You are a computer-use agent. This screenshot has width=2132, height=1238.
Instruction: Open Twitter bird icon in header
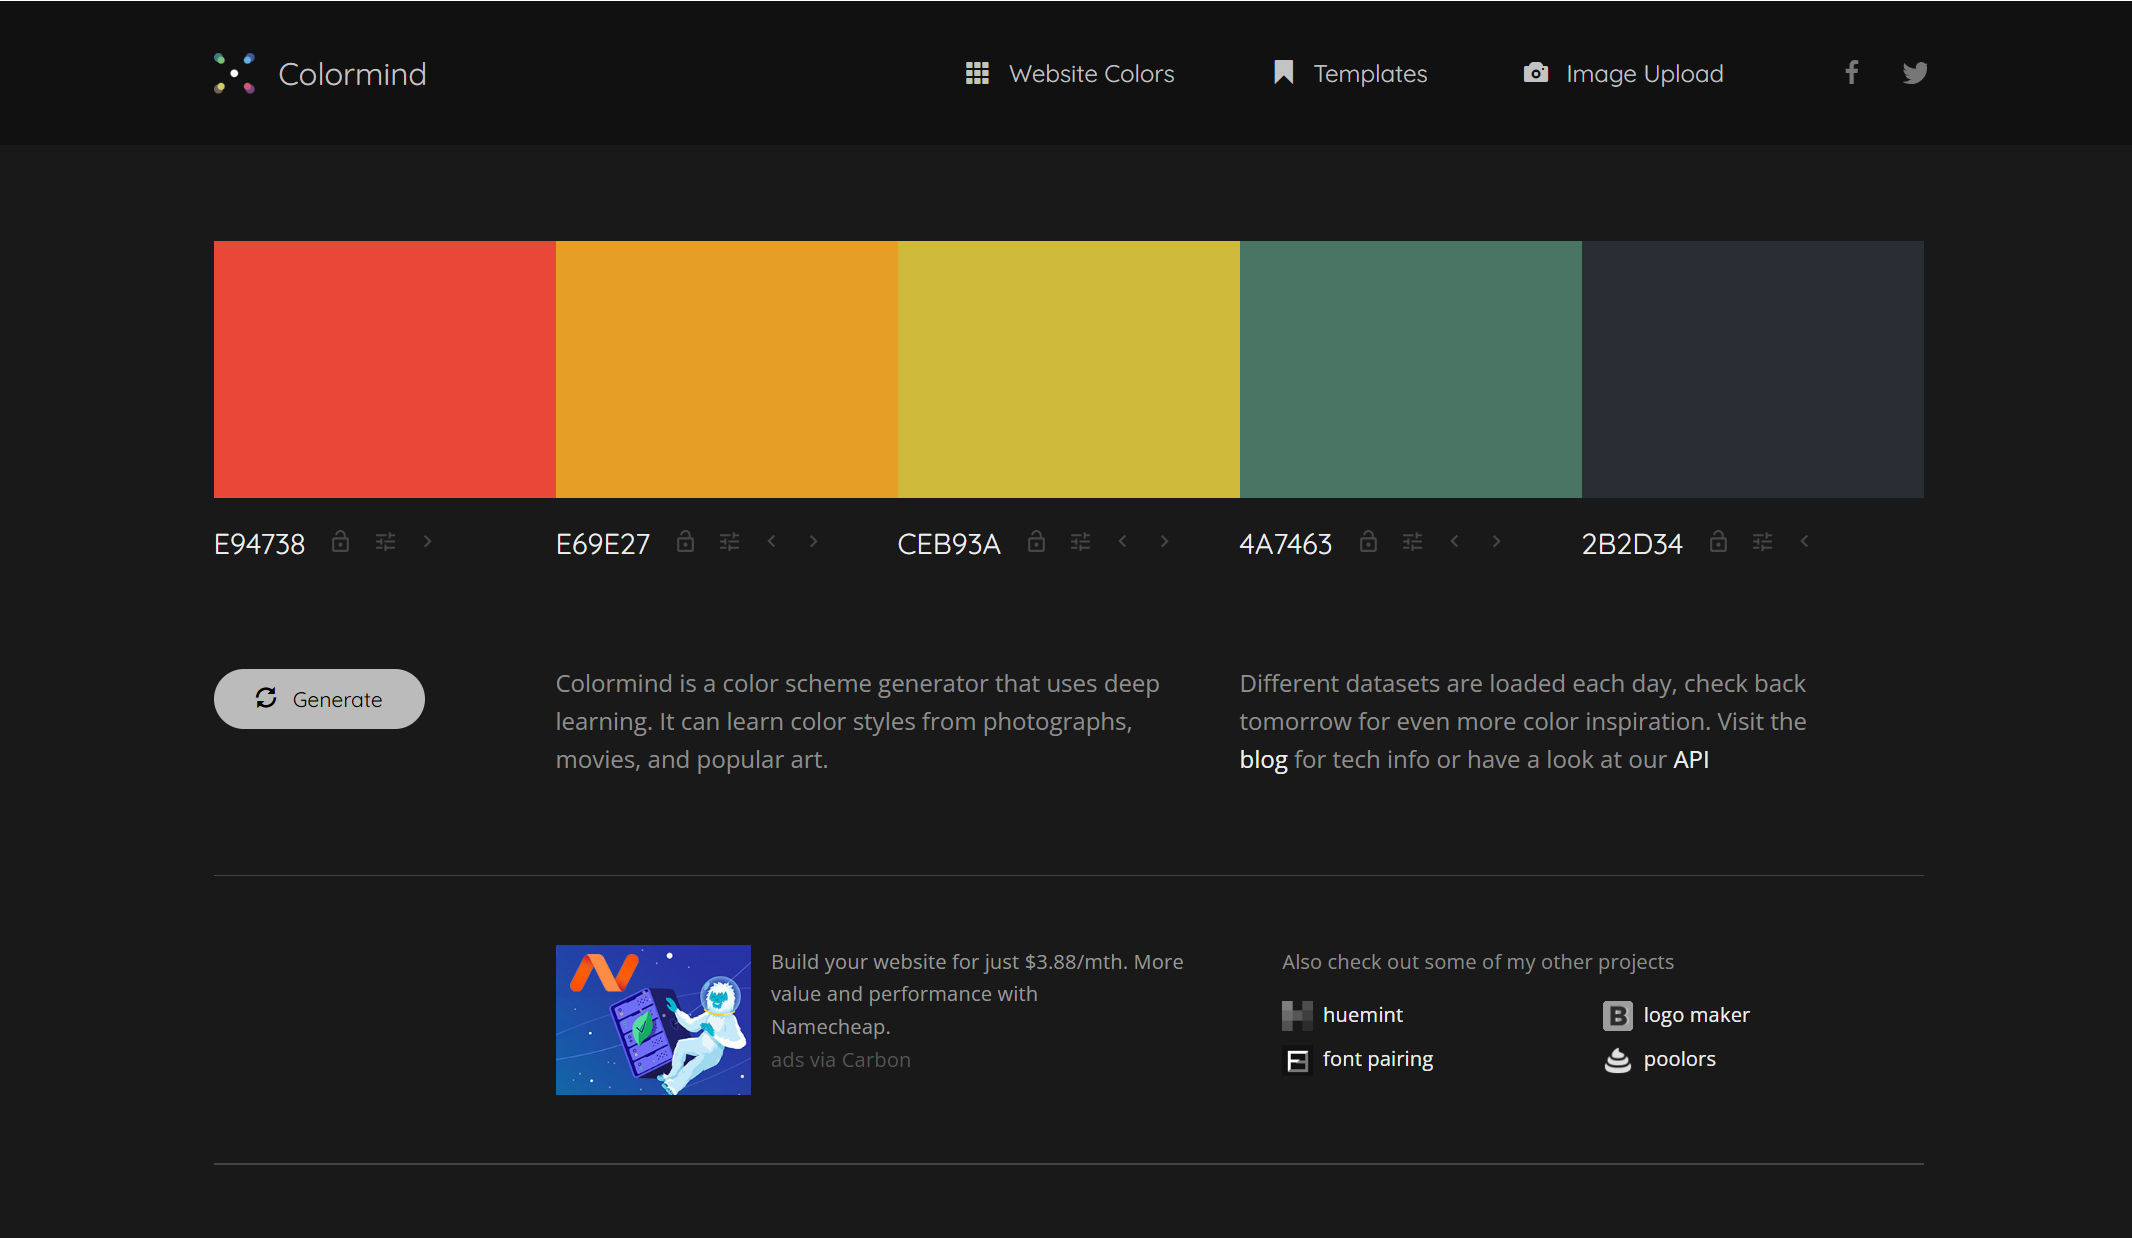coord(1914,73)
